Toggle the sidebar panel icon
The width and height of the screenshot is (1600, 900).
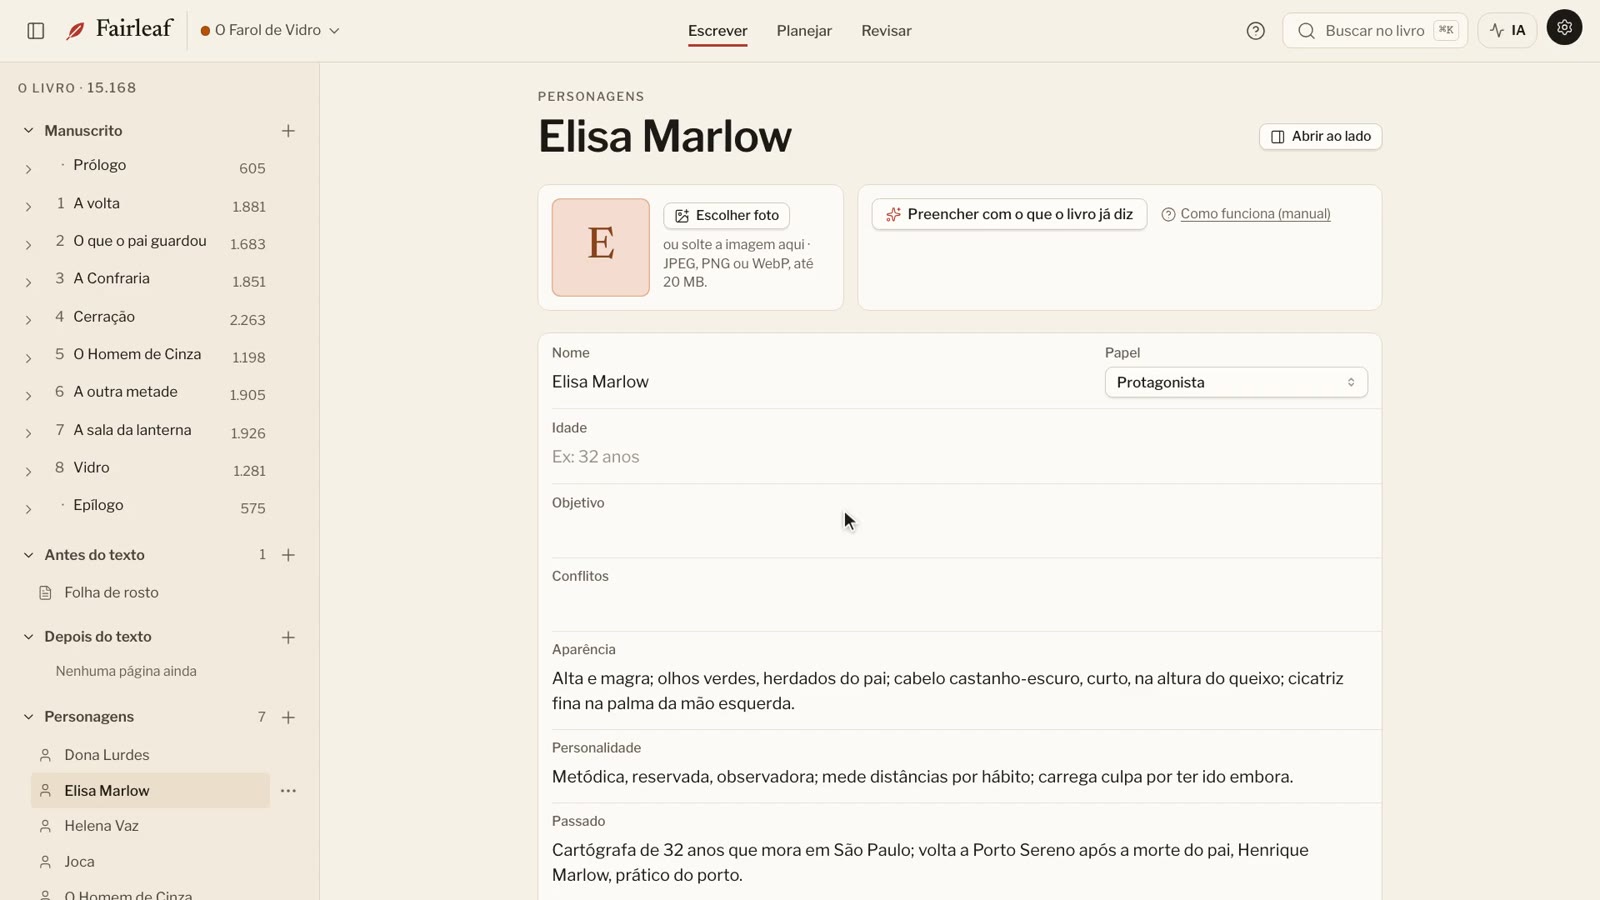(36, 31)
